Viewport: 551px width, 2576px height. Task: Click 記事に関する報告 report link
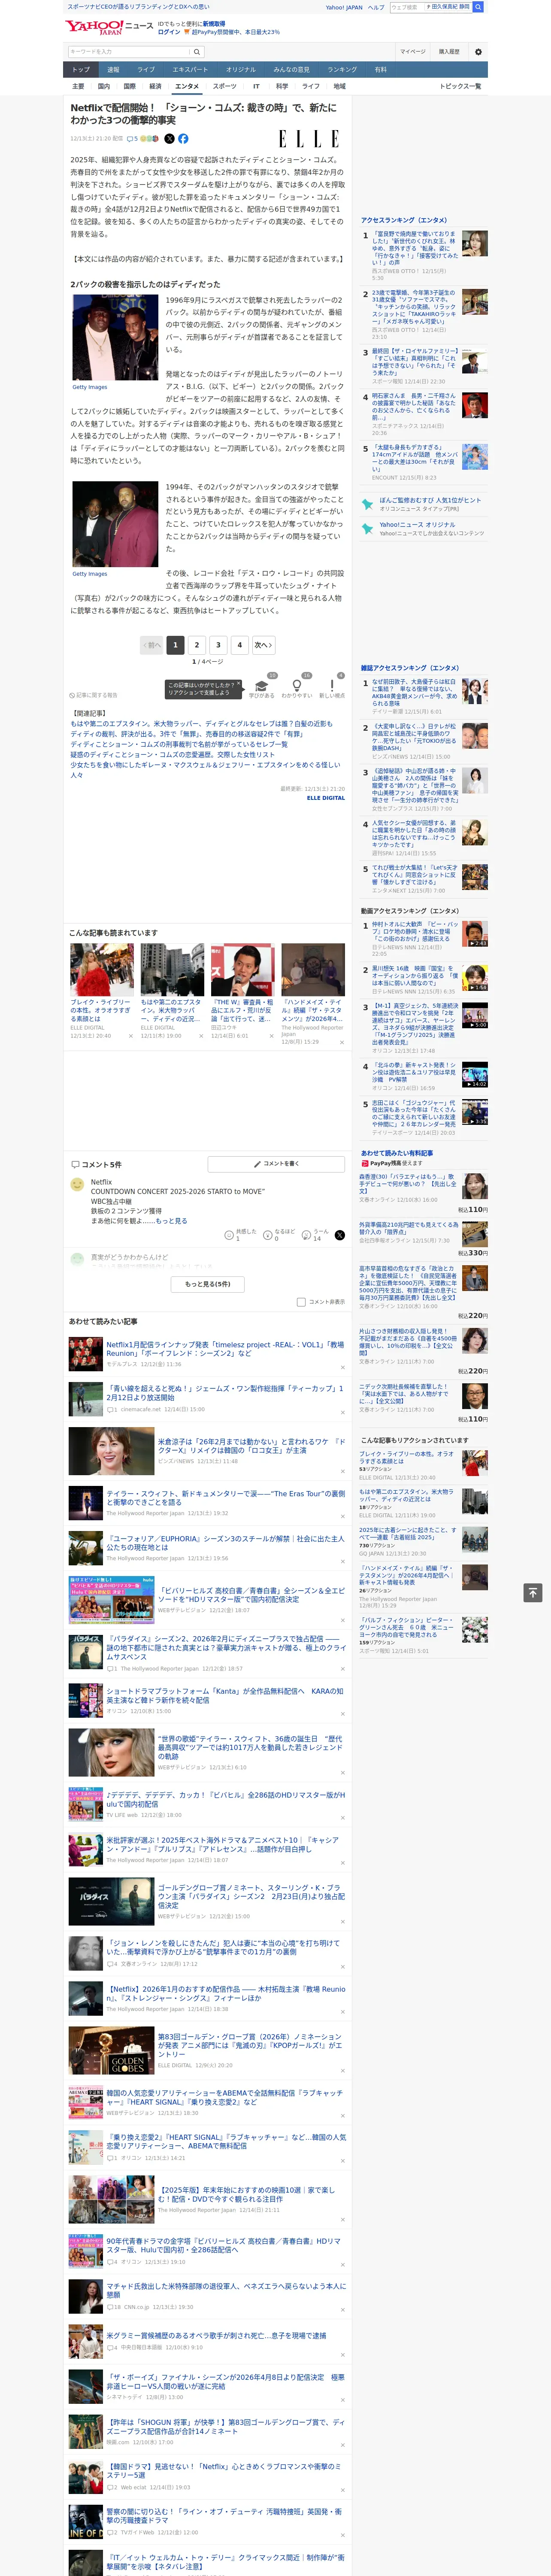click(94, 695)
